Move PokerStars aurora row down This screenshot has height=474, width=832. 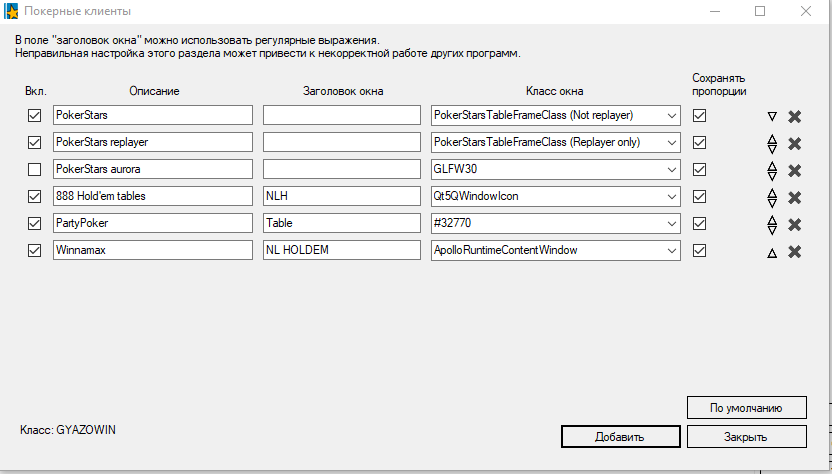772,175
